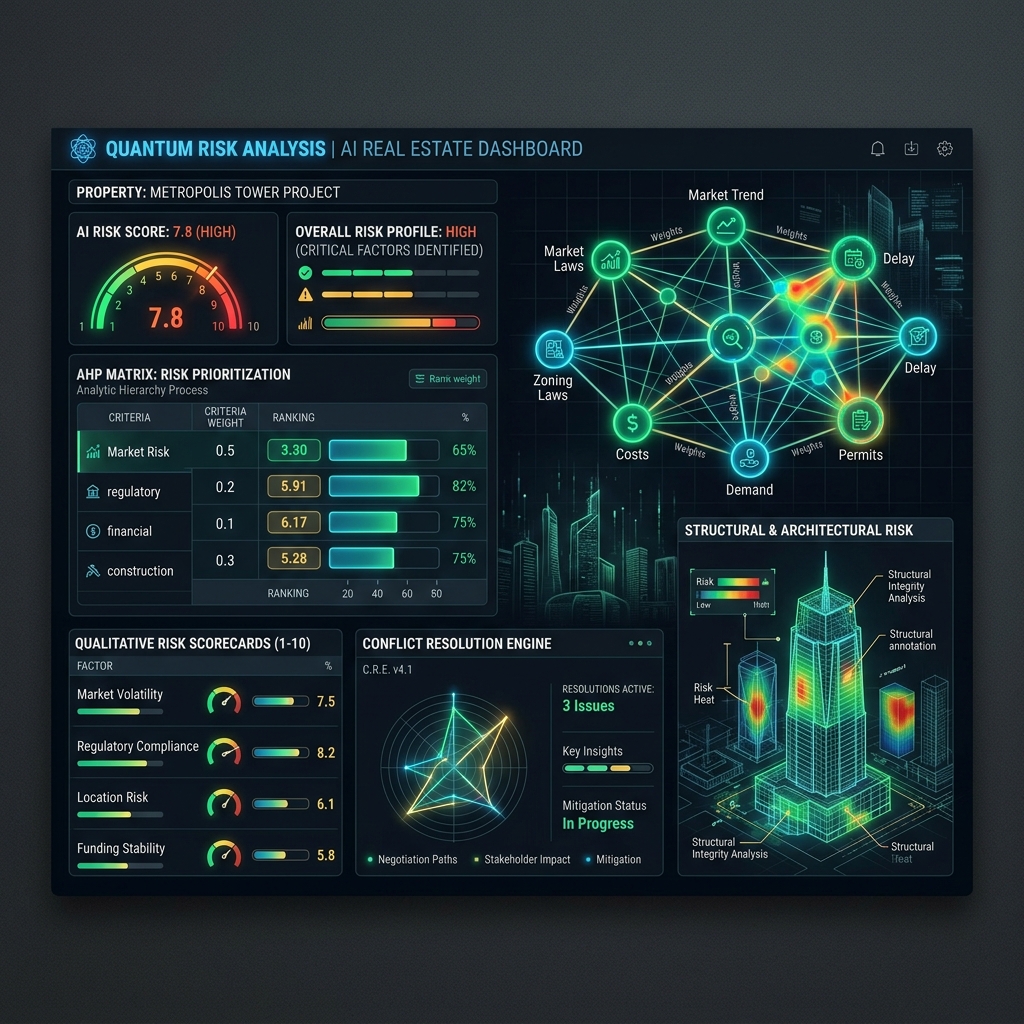Click the Regulatory Compliance gauge icon
The width and height of the screenshot is (1024, 1024).
point(224,752)
